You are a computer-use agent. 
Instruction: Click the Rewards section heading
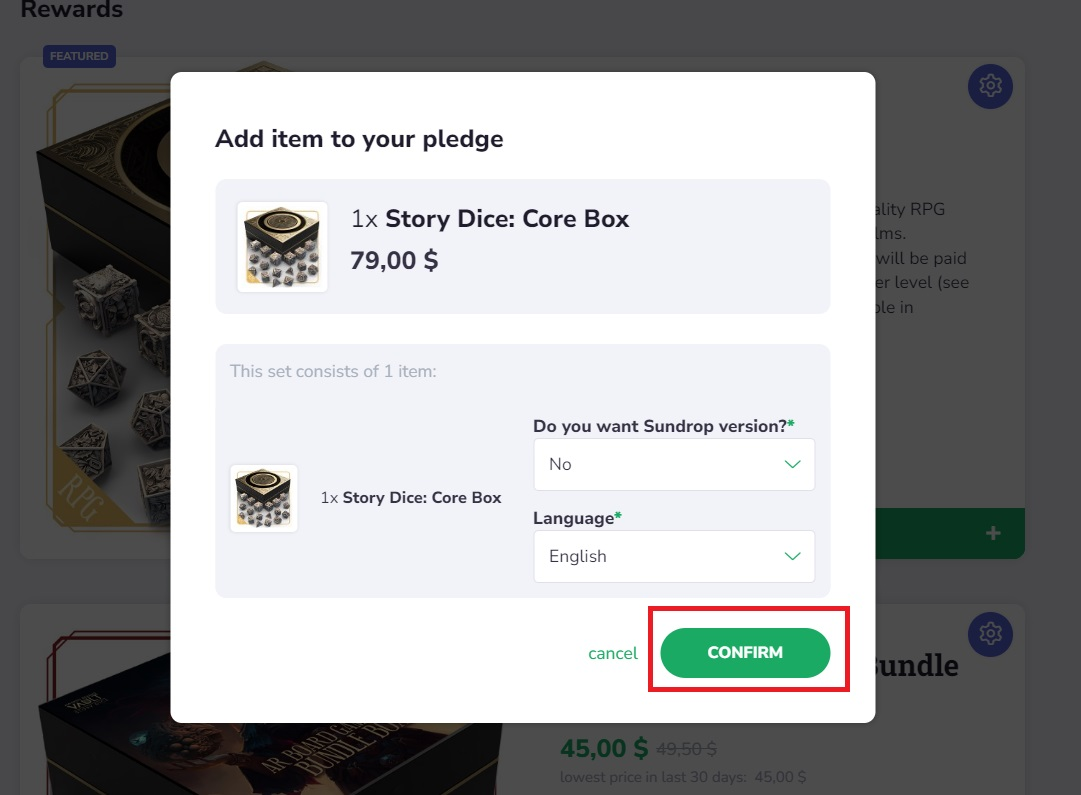pyautogui.click(x=71, y=10)
